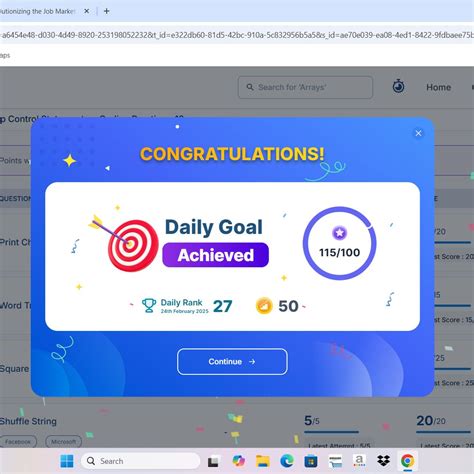Launch Microsoft Edge from the taskbar
474x474 pixels.
pyautogui.click(x=287, y=461)
